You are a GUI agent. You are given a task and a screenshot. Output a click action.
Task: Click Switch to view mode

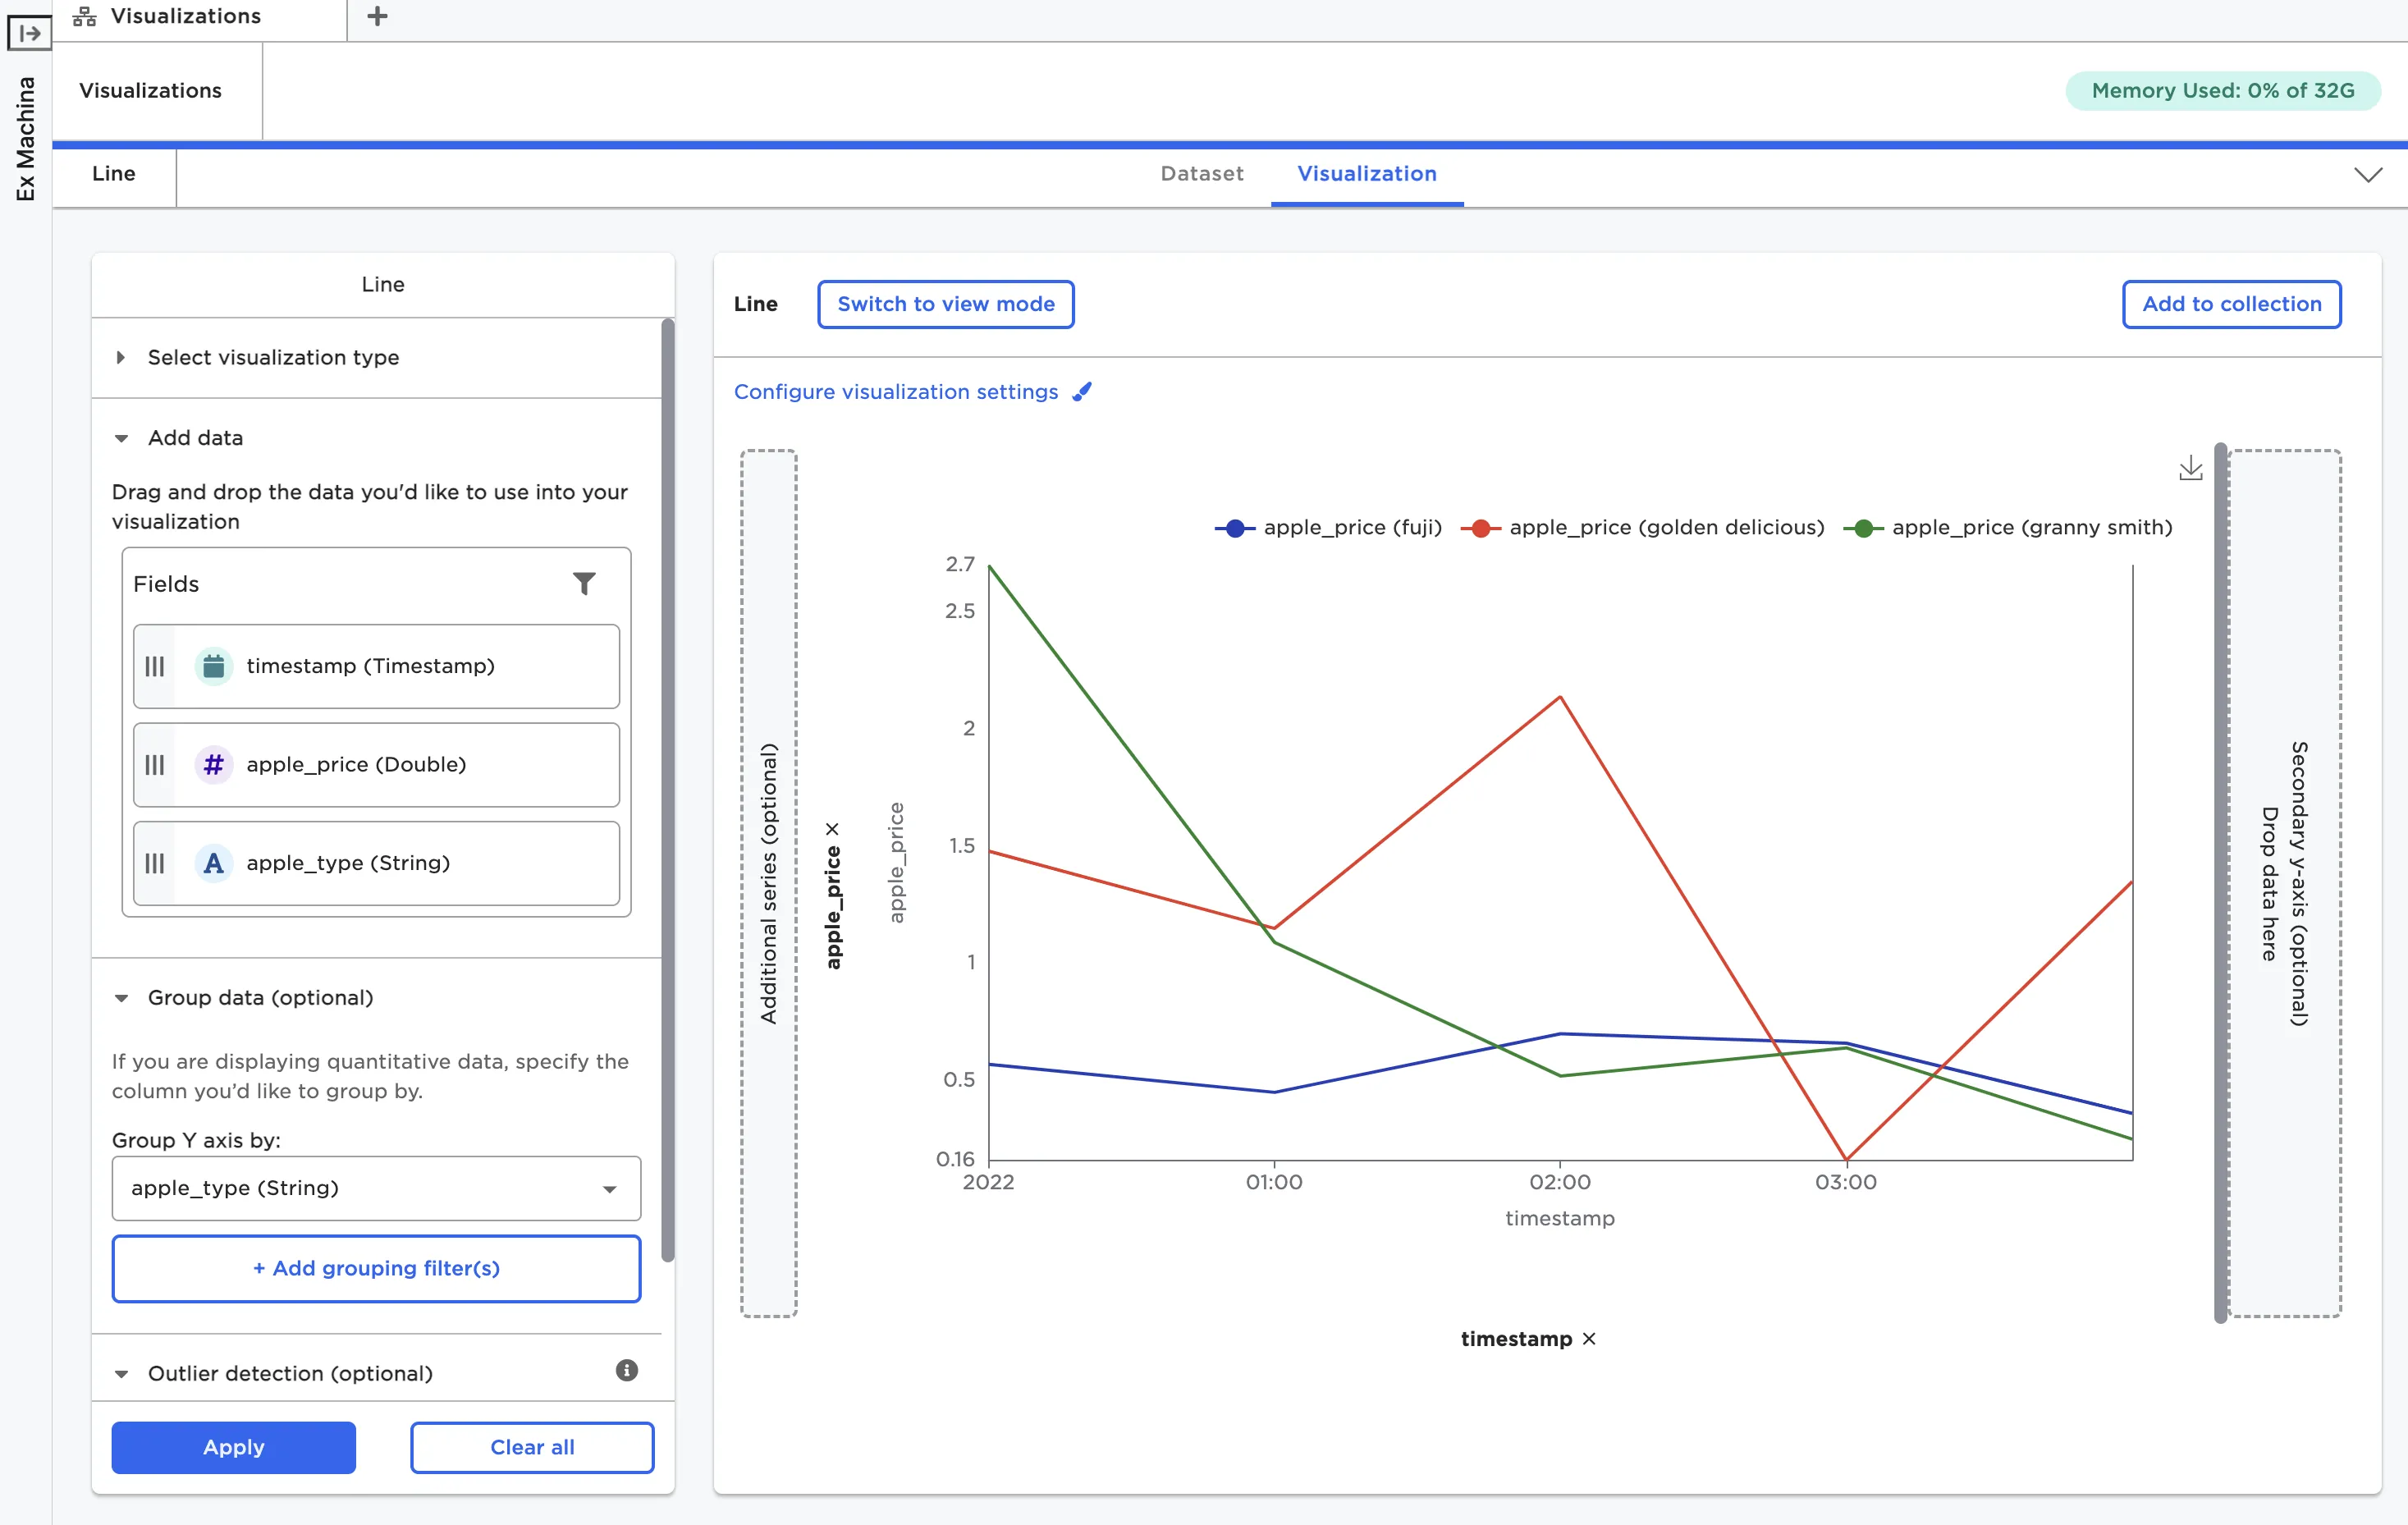[945, 304]
